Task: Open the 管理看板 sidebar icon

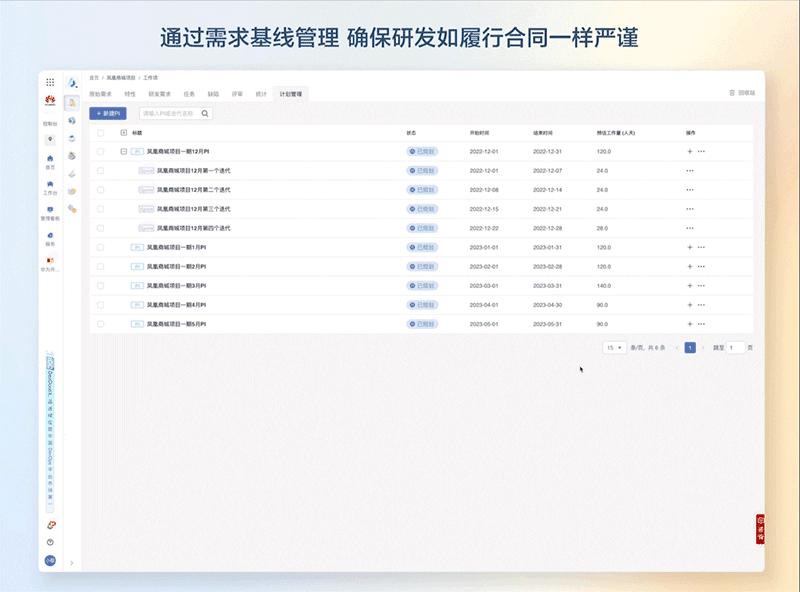Action: pyautogui.click(x=48, y=210)
